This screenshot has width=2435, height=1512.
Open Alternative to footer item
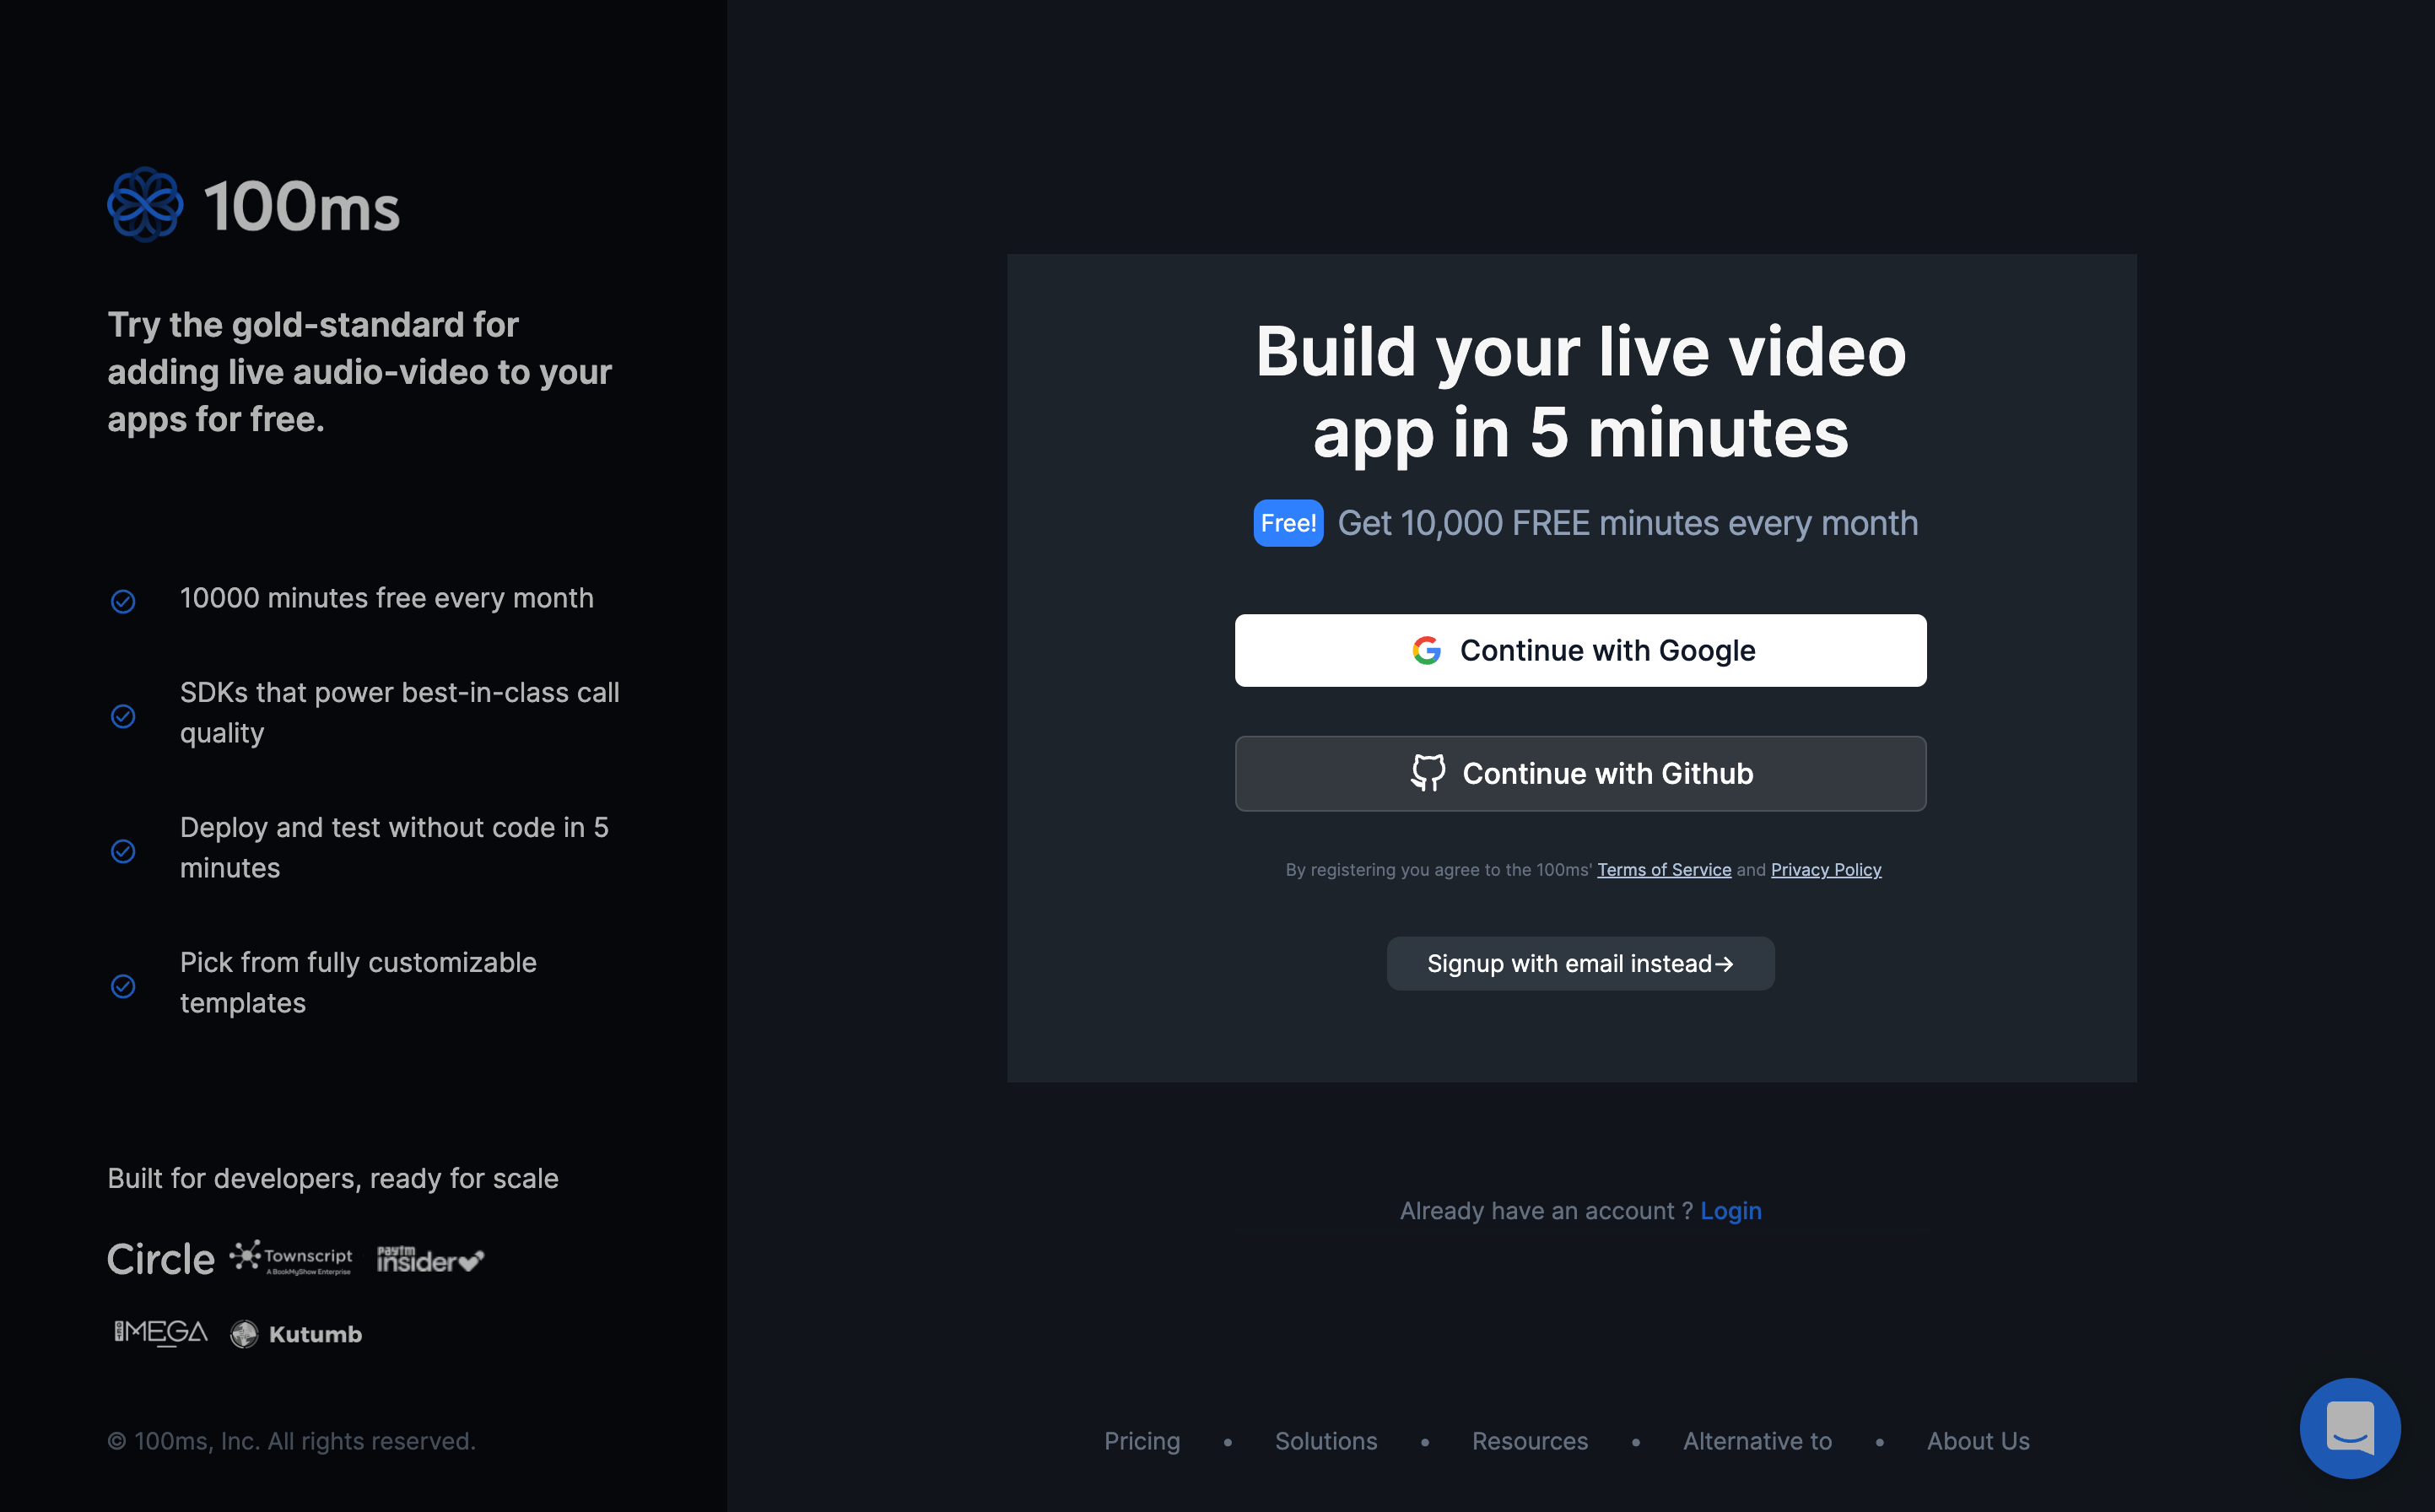tap(1757, 1441)
